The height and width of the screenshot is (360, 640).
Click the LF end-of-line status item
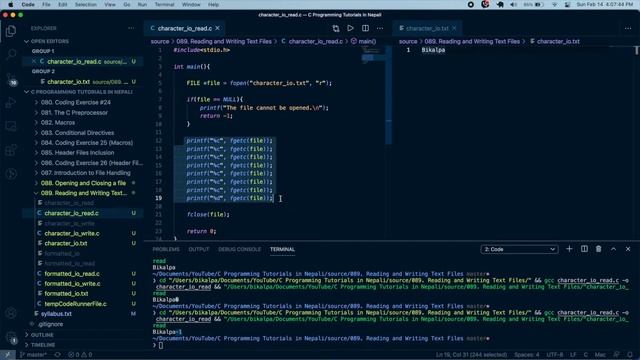click(x=573, y=355)
